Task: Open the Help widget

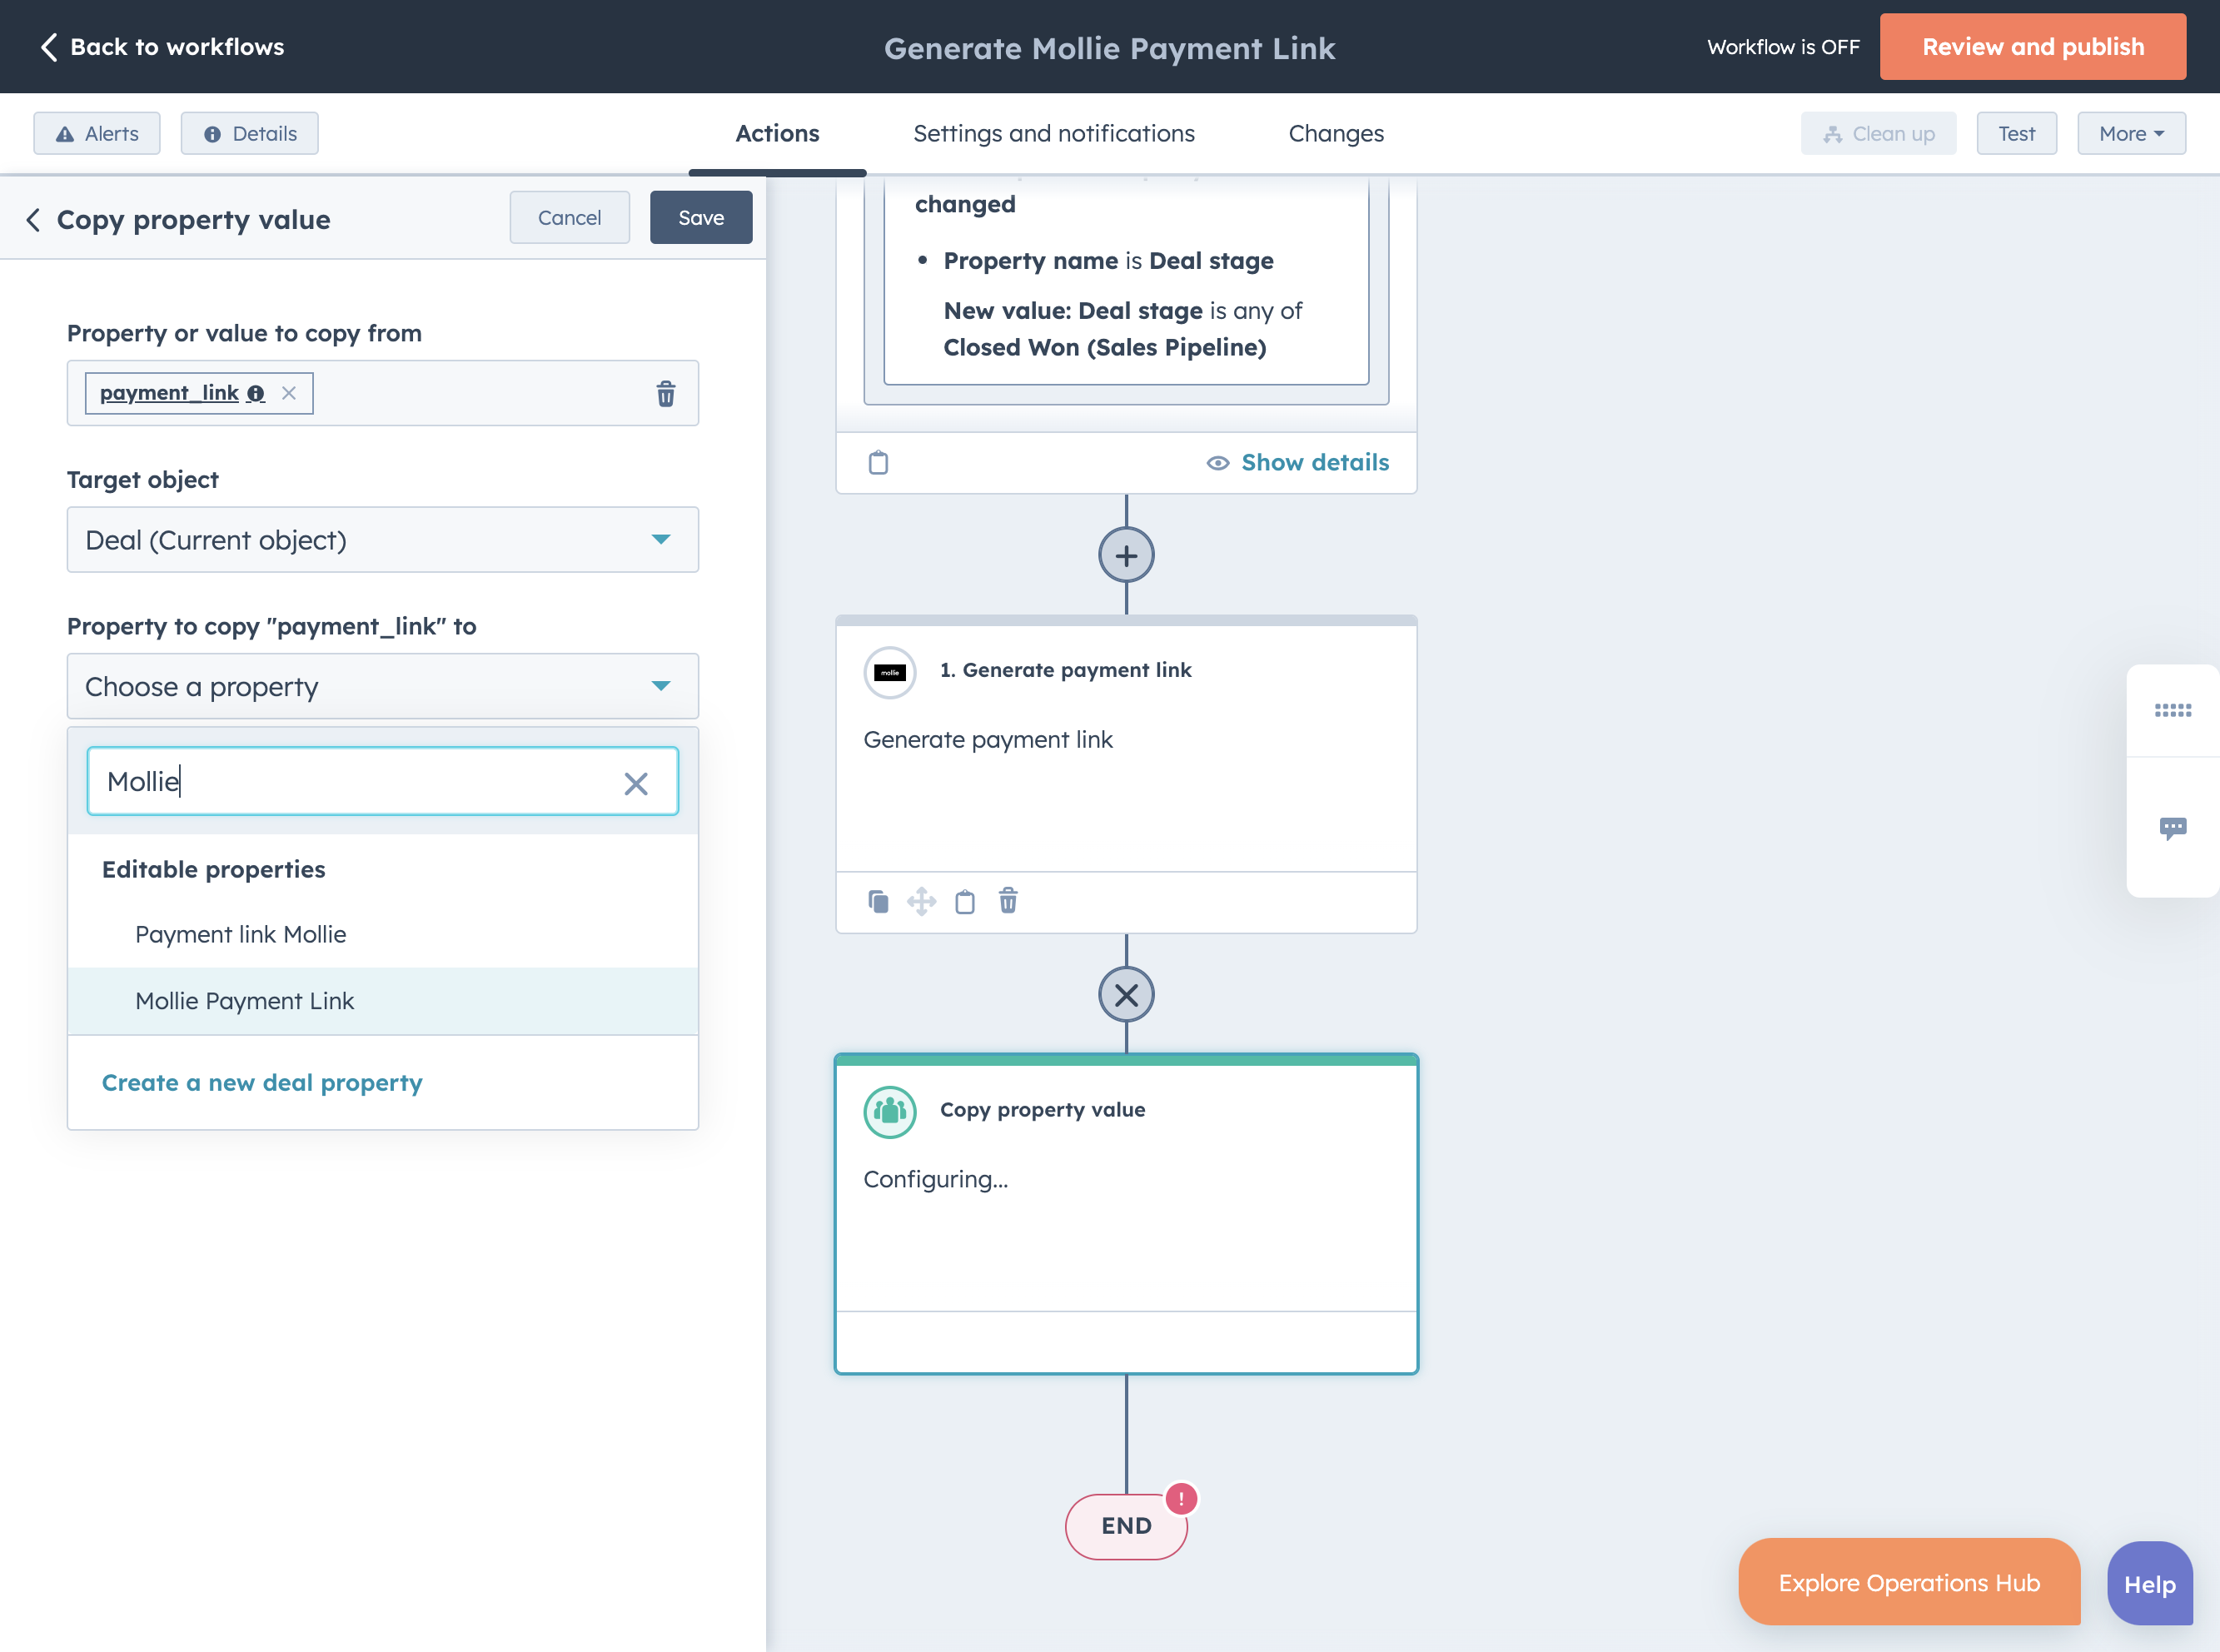Action: click(x=2150, y=1584)
